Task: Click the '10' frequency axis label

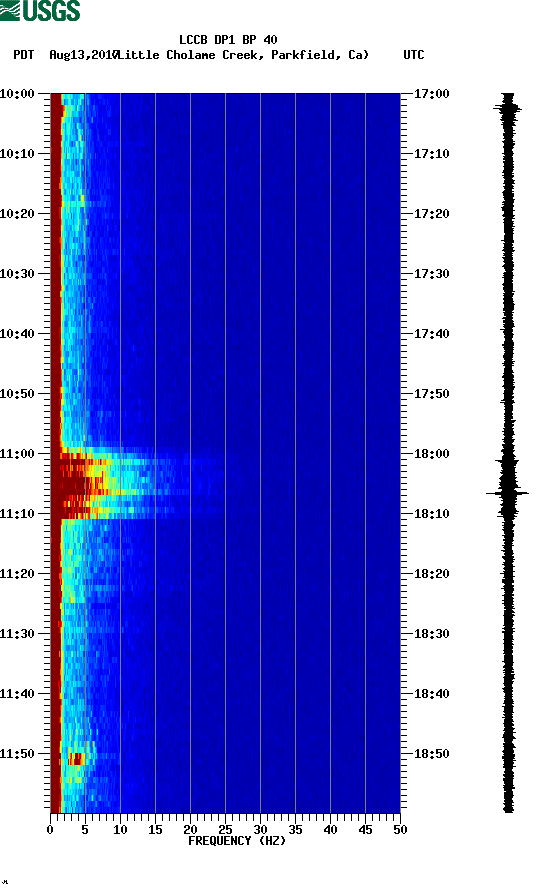Action: tap(120, 830)
